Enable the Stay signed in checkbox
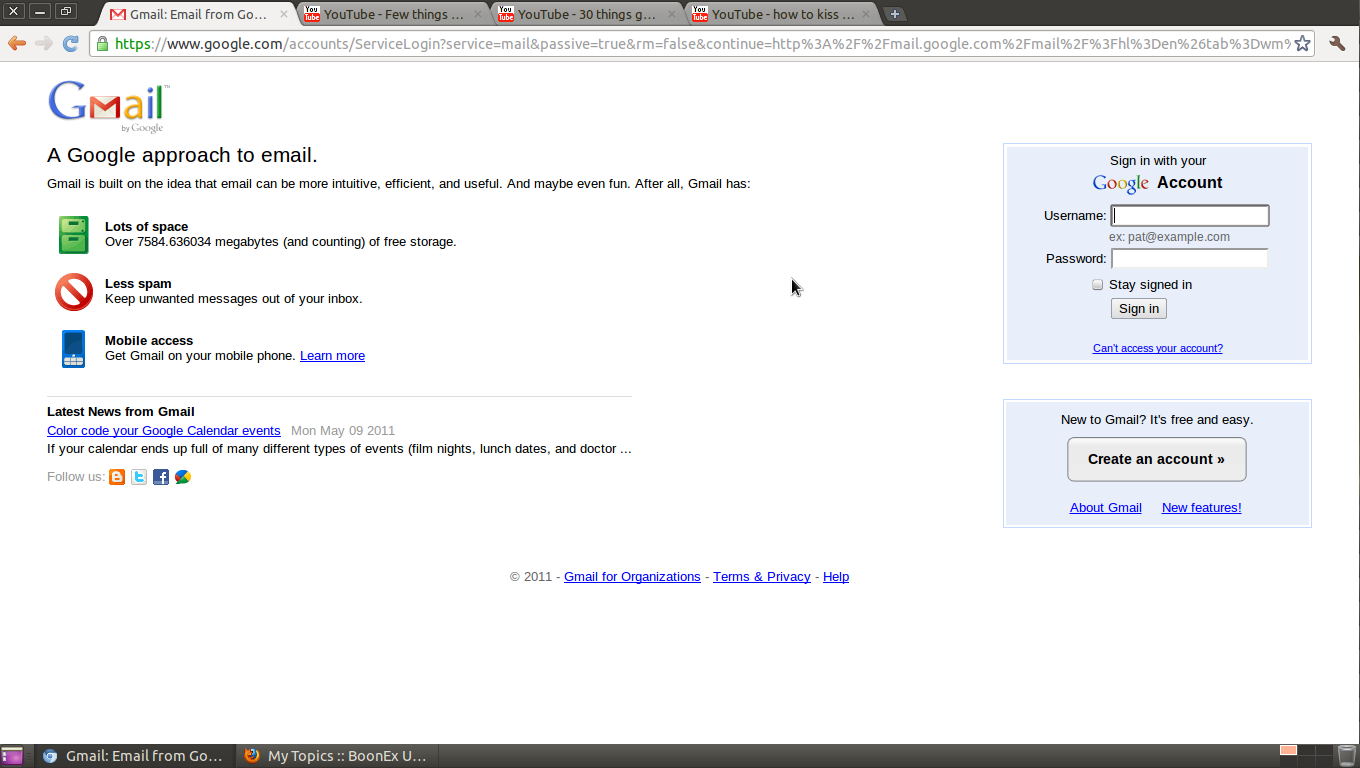1360x768 pixels. coord(1097,285)
